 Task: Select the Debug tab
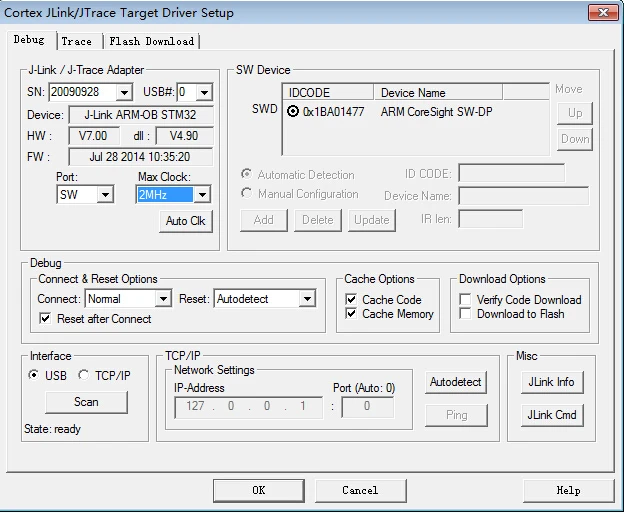click(x=29, y=39)
